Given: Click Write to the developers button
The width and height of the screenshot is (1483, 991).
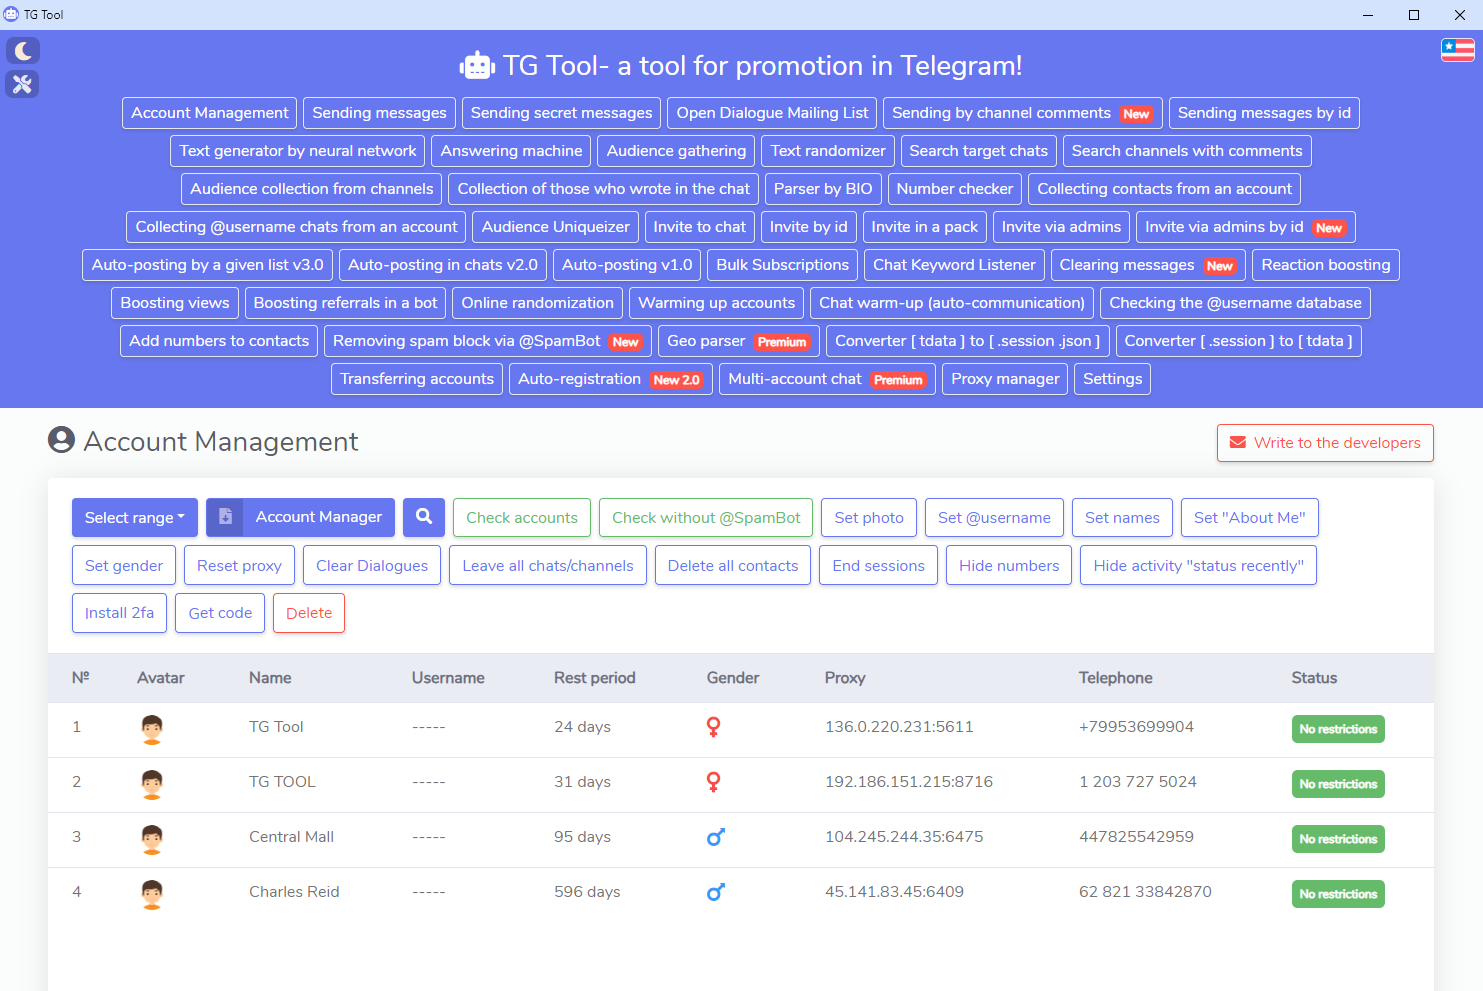Looking at the screenshot, I should coord(1325,443).
